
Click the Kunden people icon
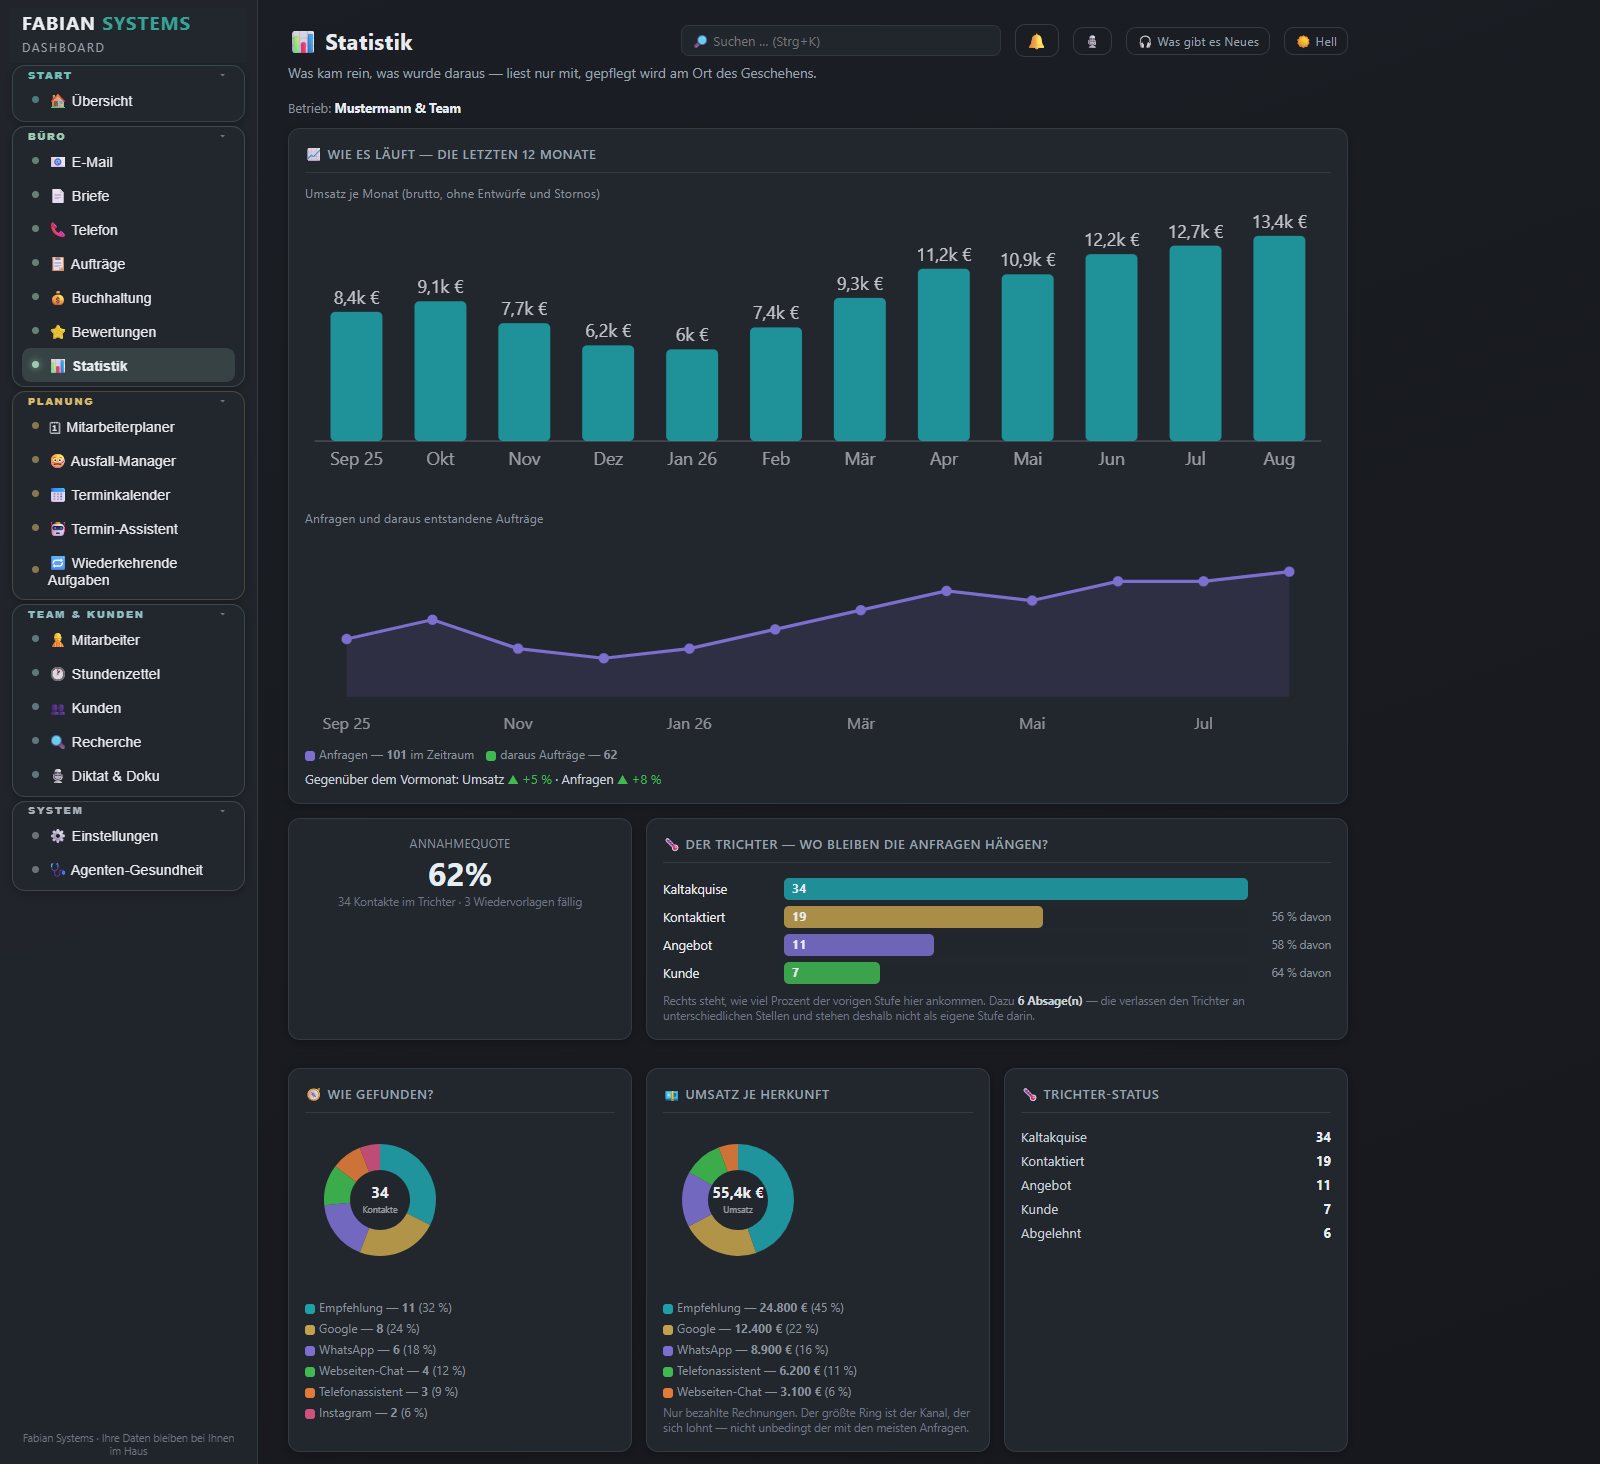click(x=58, y=708)
